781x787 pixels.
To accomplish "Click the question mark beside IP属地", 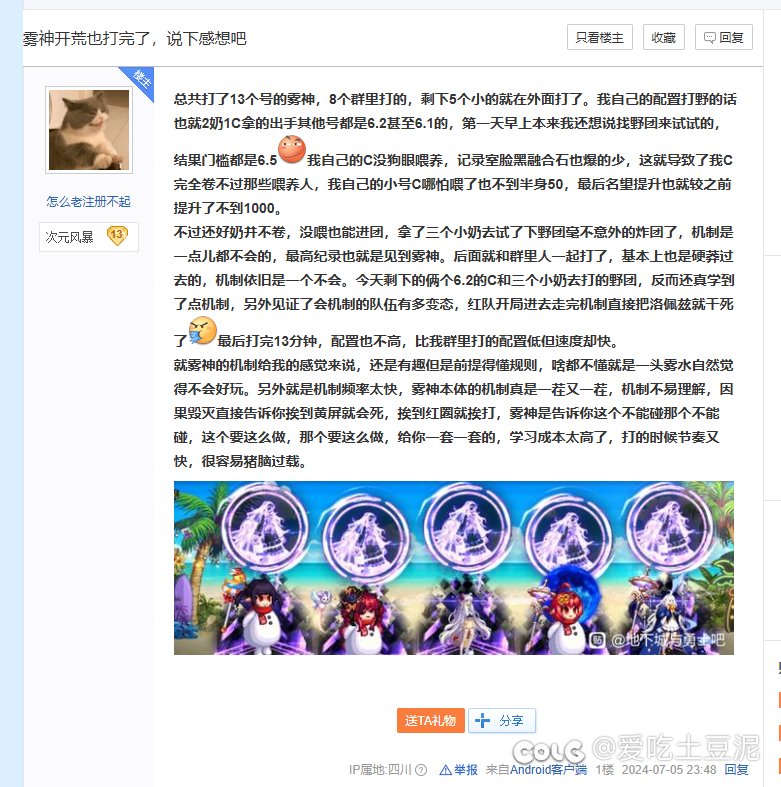I will (422, 769).
